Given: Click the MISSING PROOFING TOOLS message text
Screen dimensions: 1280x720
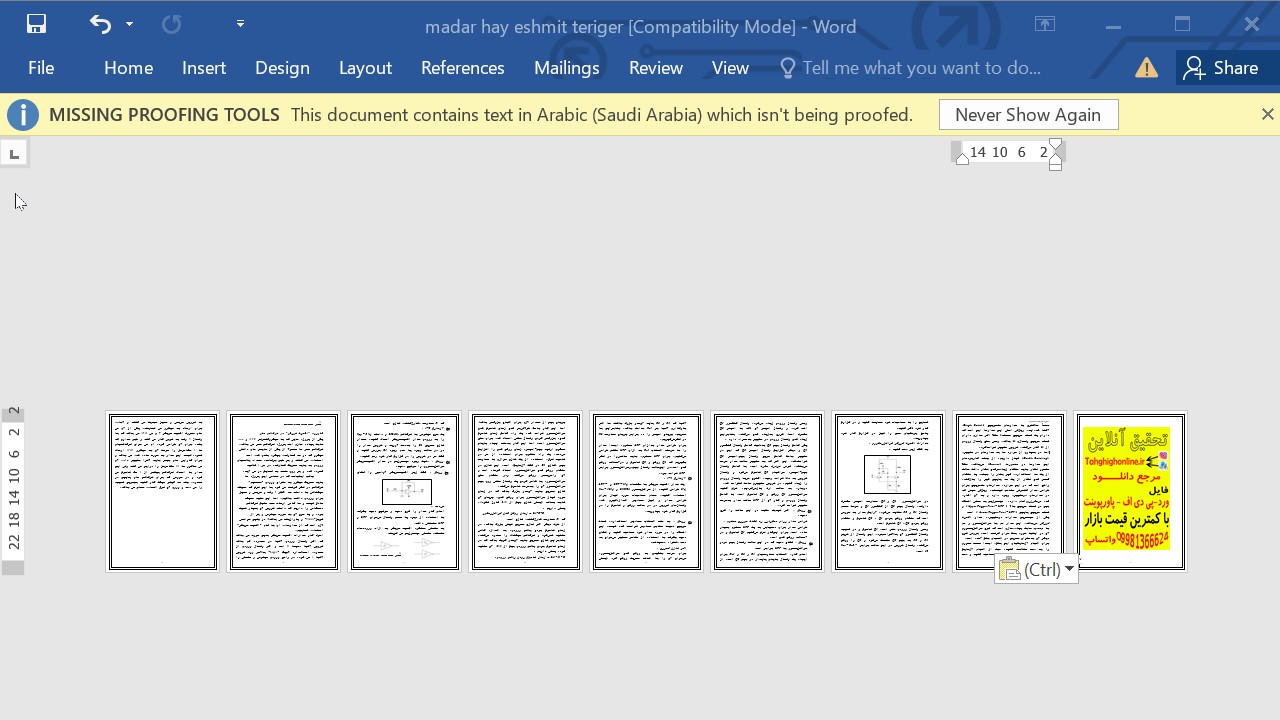Looking at the screenshot, I should (164, 115).
